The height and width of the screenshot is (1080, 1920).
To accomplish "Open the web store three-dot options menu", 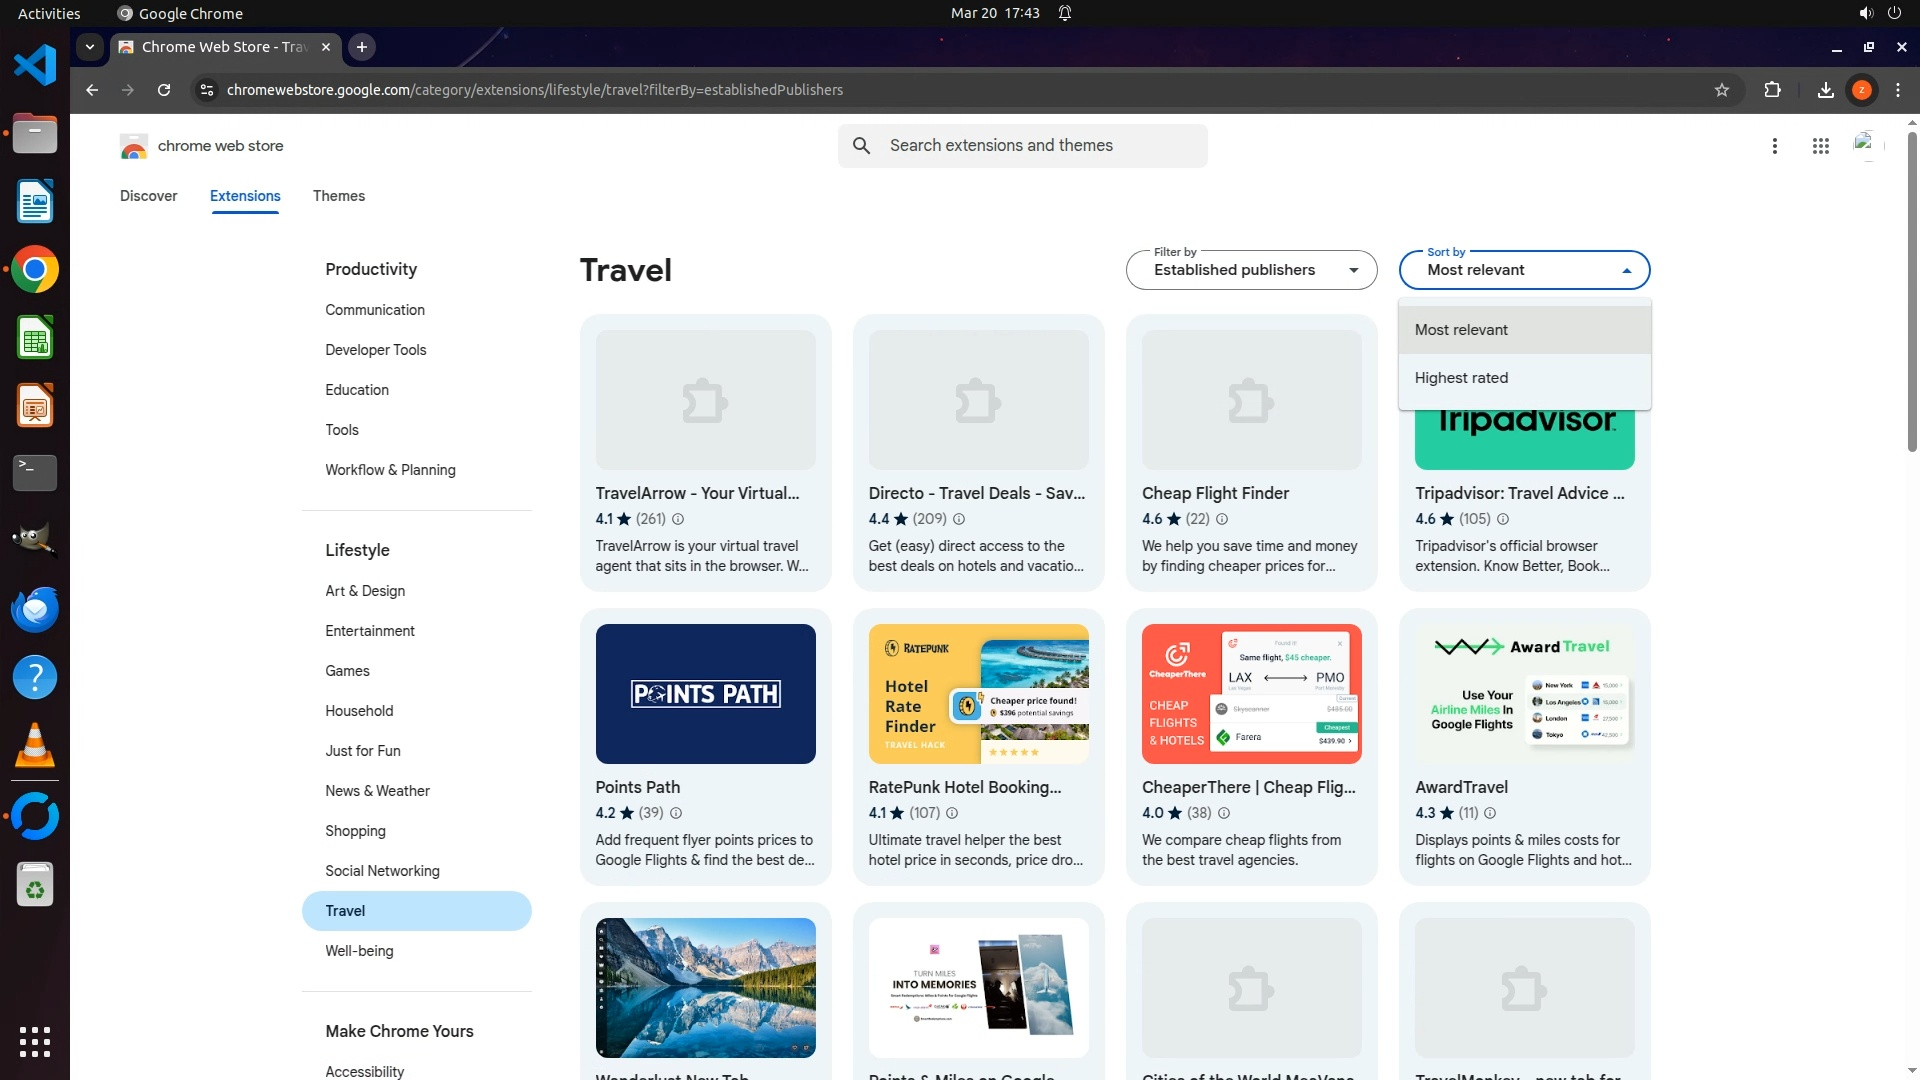I will tap(1774, 146).
